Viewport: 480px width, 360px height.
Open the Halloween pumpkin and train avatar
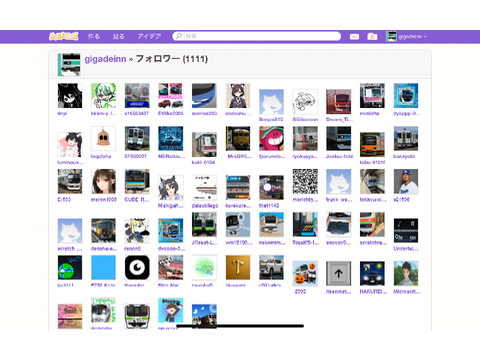point(305,274)
